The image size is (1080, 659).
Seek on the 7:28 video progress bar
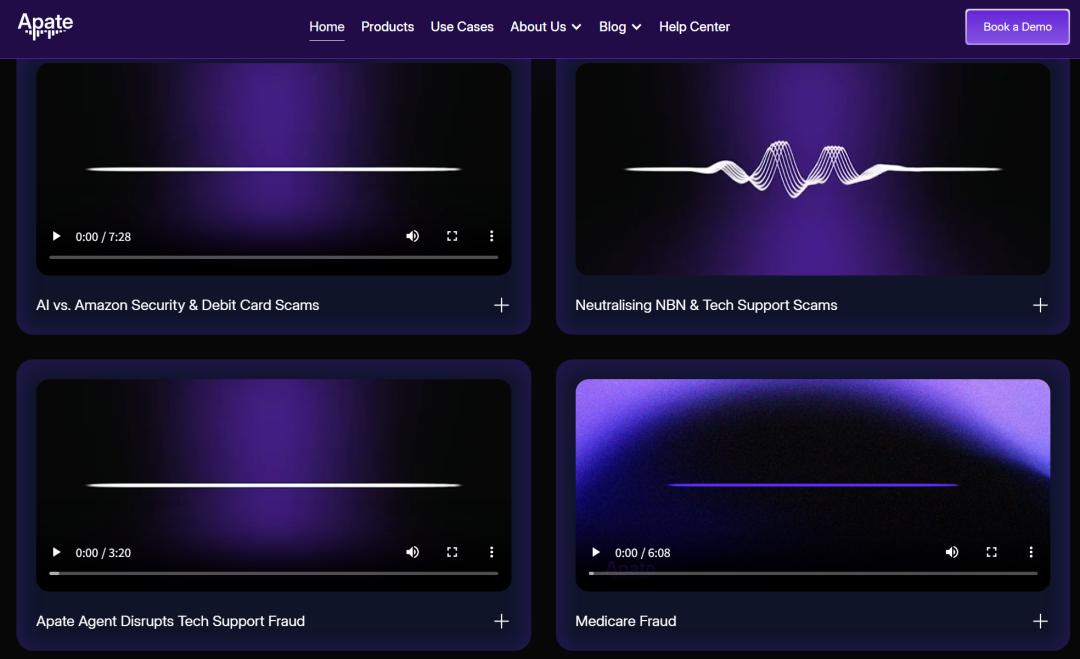pyautogui.click(x=273, y=257)
